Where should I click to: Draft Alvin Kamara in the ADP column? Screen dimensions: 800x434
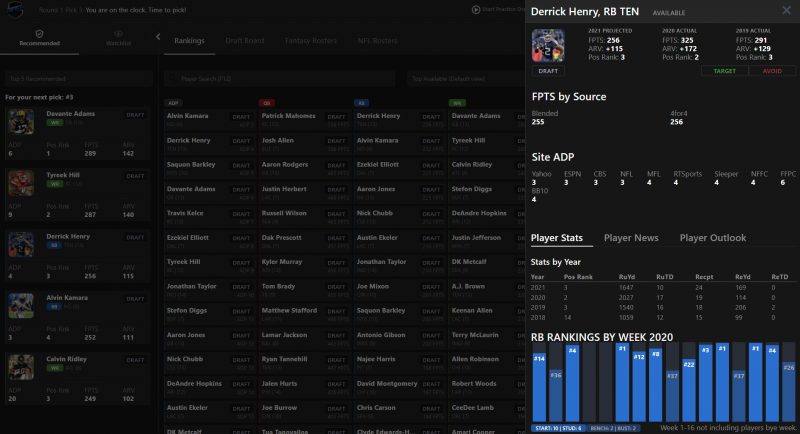241,117
